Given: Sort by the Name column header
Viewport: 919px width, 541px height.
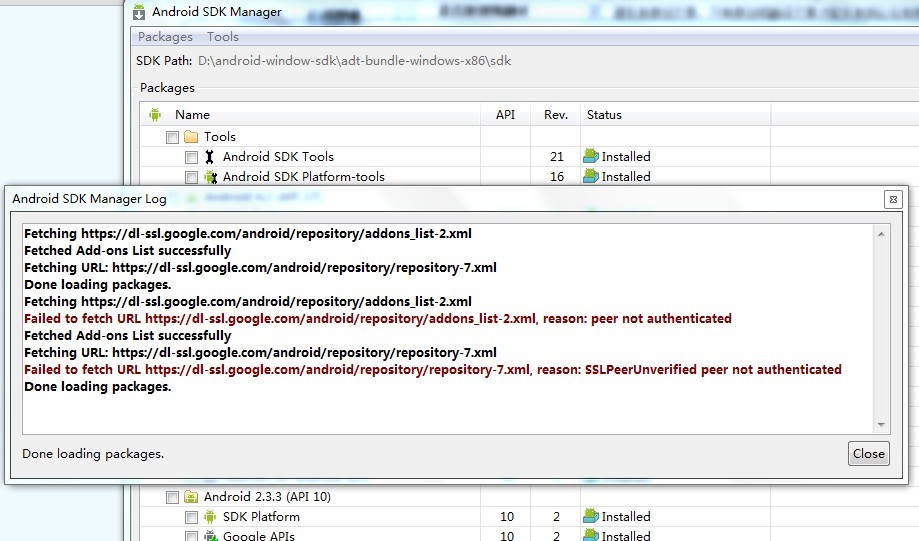Looking at the screenshot, I should point(192,115).
